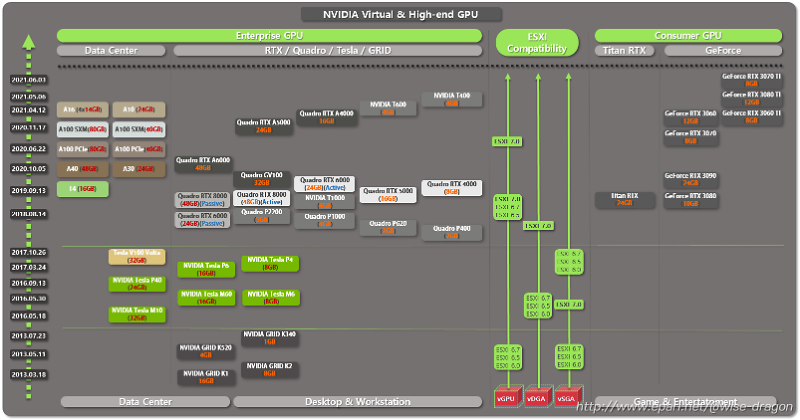Select the green T4 (16GB) box

coord(83,189)
